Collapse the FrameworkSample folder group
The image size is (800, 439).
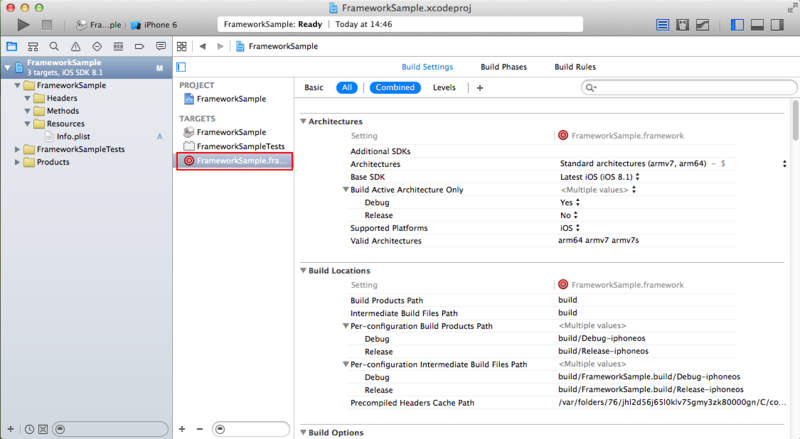click(x=17, y=85)
